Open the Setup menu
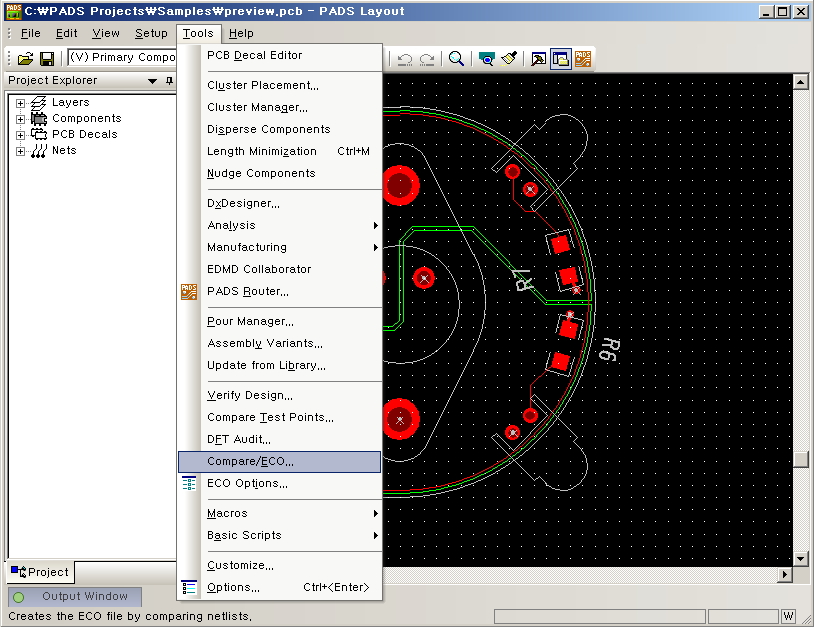814x627 pixels. pos(151,33)
